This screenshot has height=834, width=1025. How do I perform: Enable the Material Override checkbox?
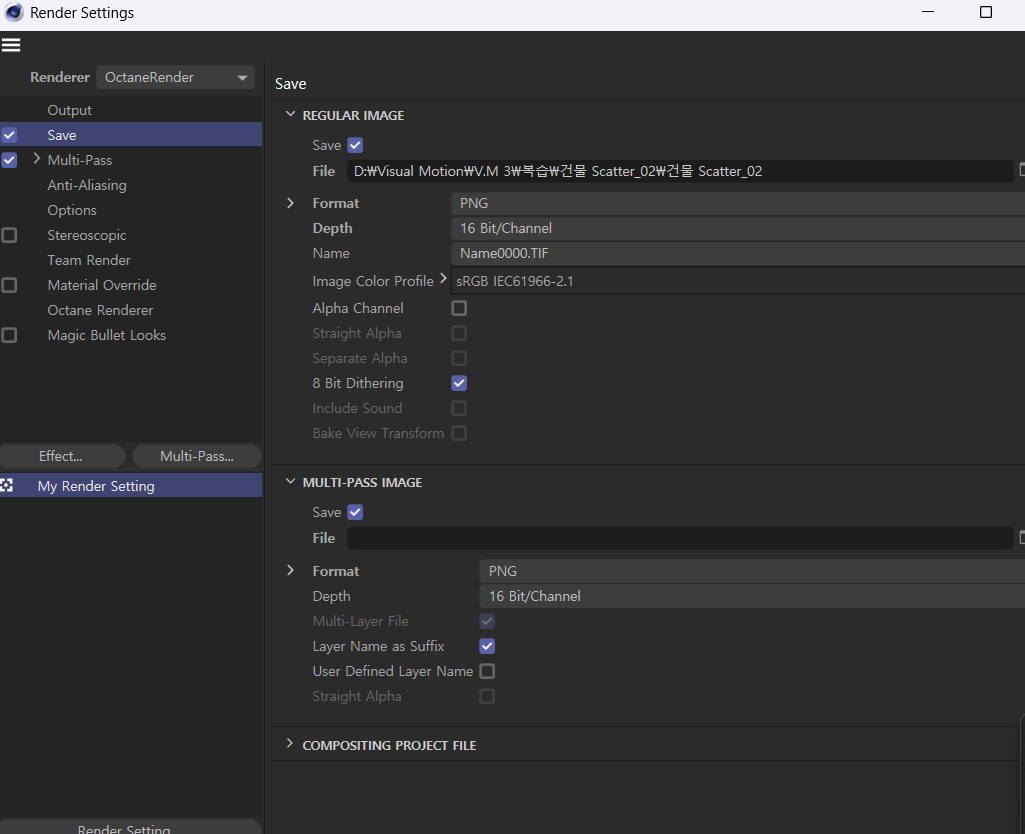pyautogui.click(x=9, y=285)
